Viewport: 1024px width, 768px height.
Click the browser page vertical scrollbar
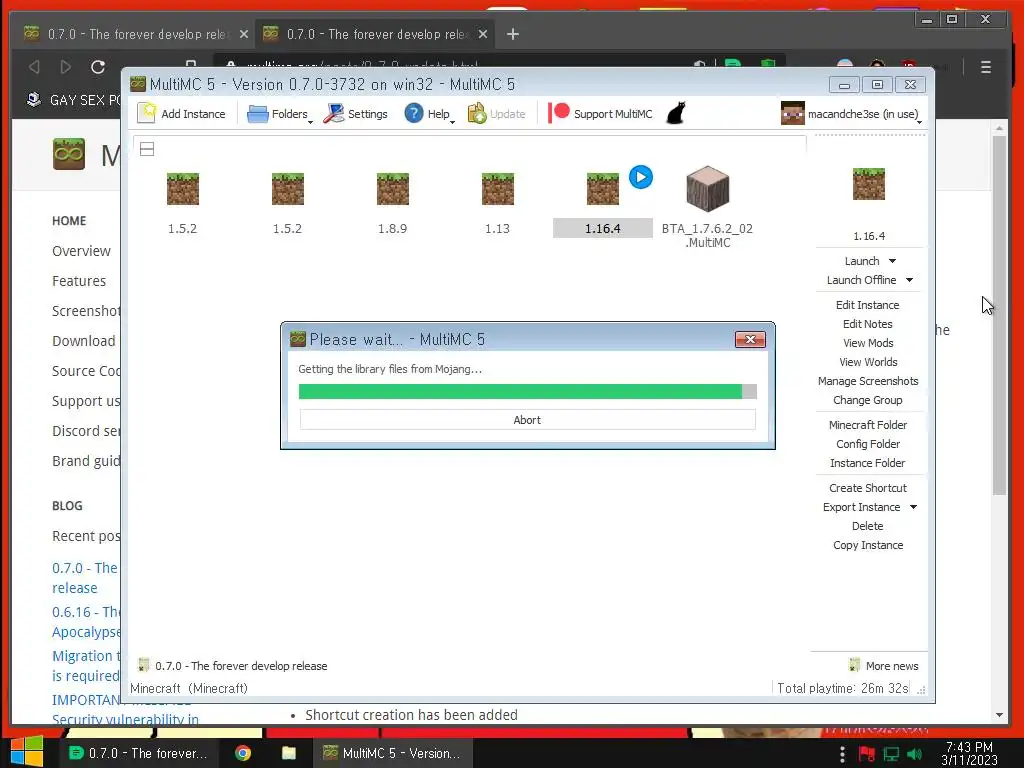(999, 315)
